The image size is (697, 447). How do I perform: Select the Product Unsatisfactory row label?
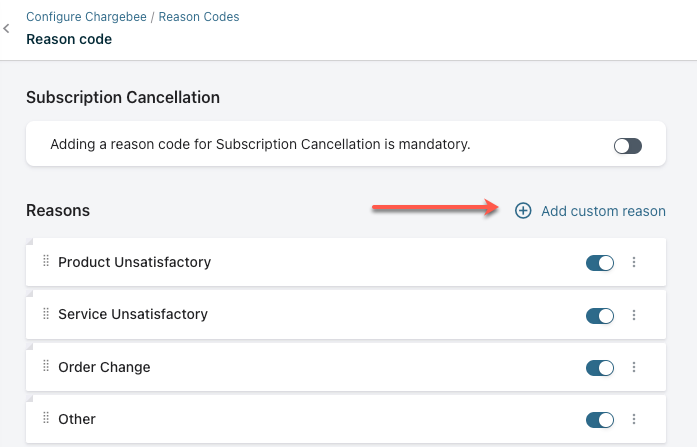(134, 262)
